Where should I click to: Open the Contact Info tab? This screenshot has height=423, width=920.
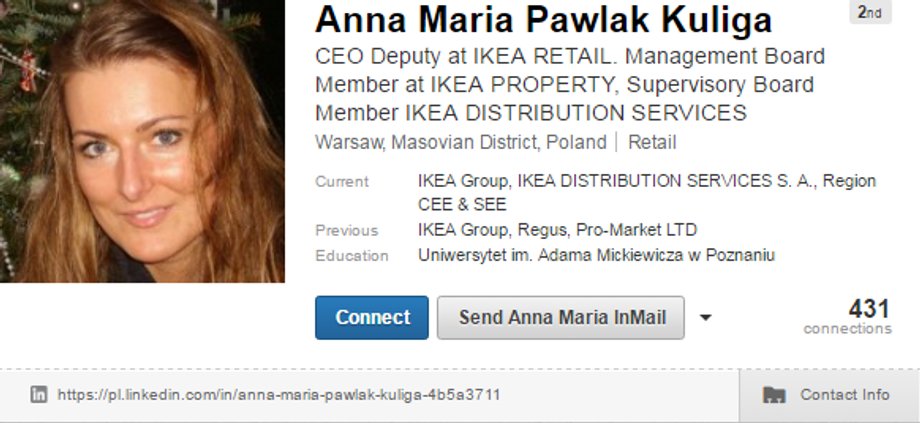(x=829, y=395)
